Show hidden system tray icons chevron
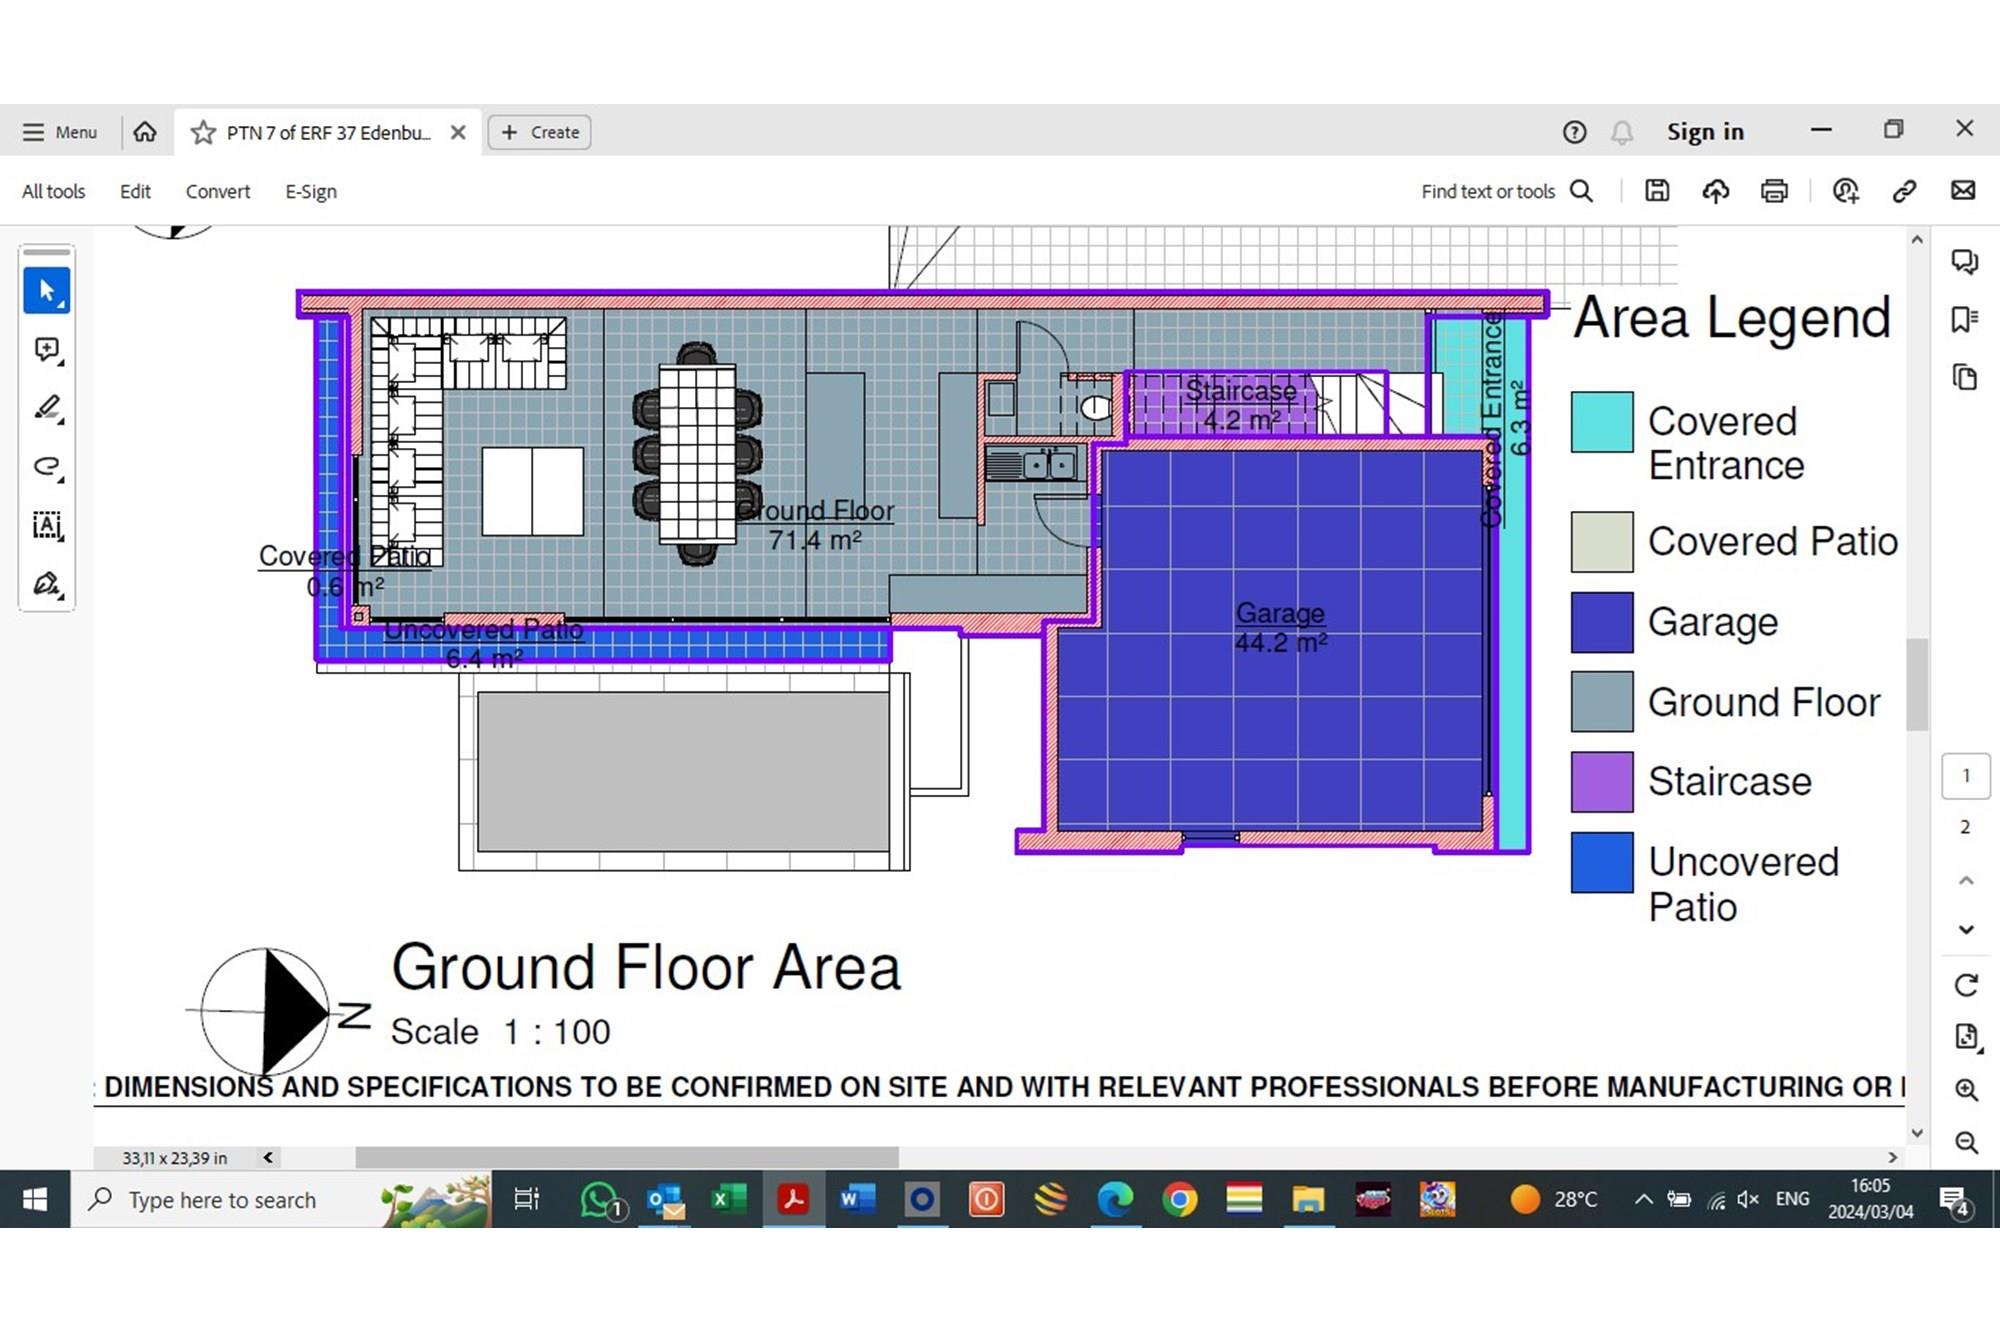The image size is (2000, 1333). tap(1643, 1199)
